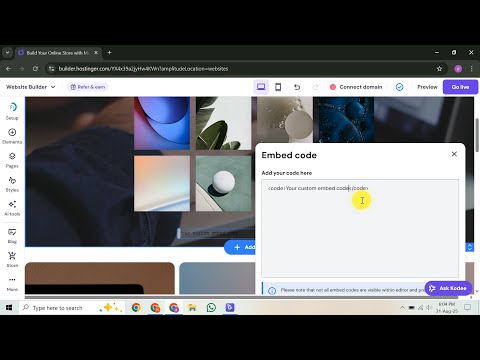Image resolution: width=480 pixels, height=360 pixels.
Task: Open Ask Kodee assistant
Action: click(448, 288)
